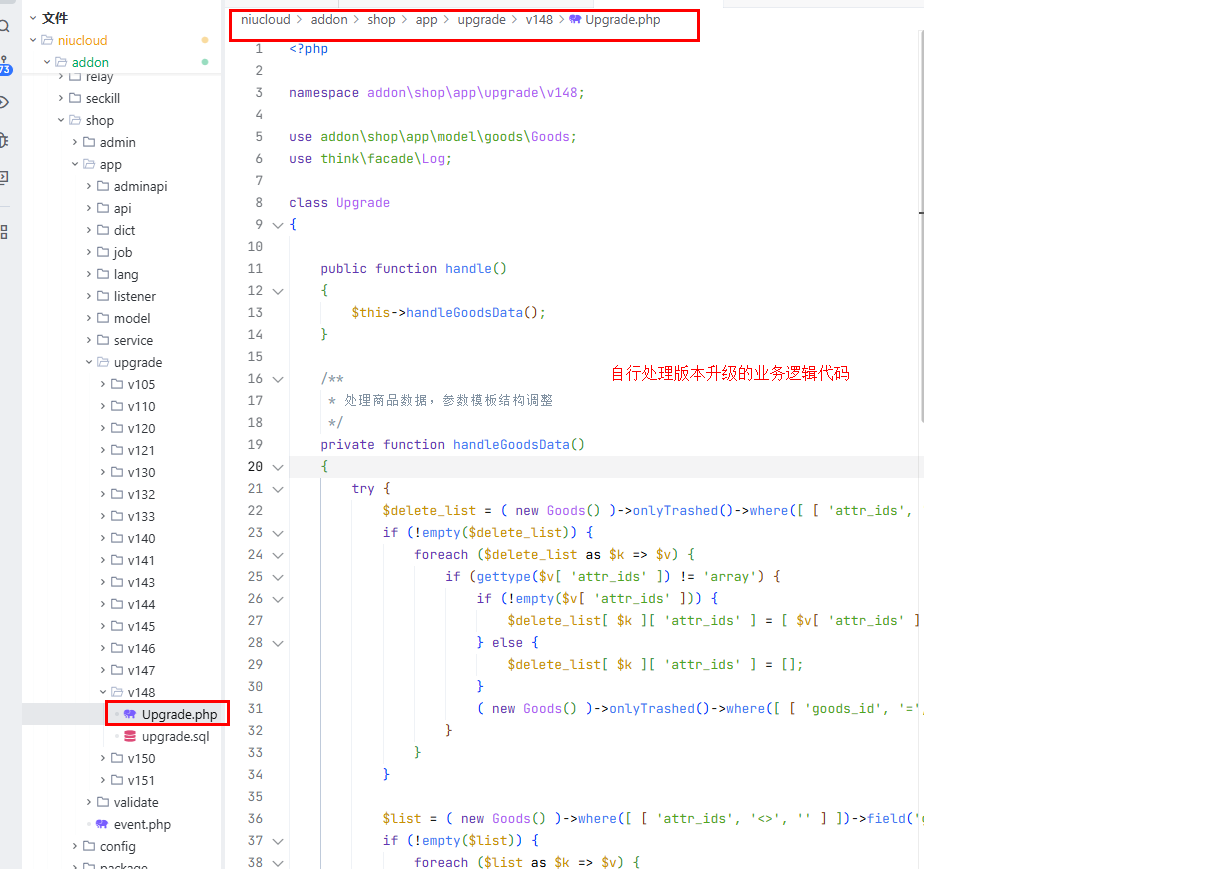Open the debug bug icon panel
Screen dimensions: 1211x869
tap(5, 140)
